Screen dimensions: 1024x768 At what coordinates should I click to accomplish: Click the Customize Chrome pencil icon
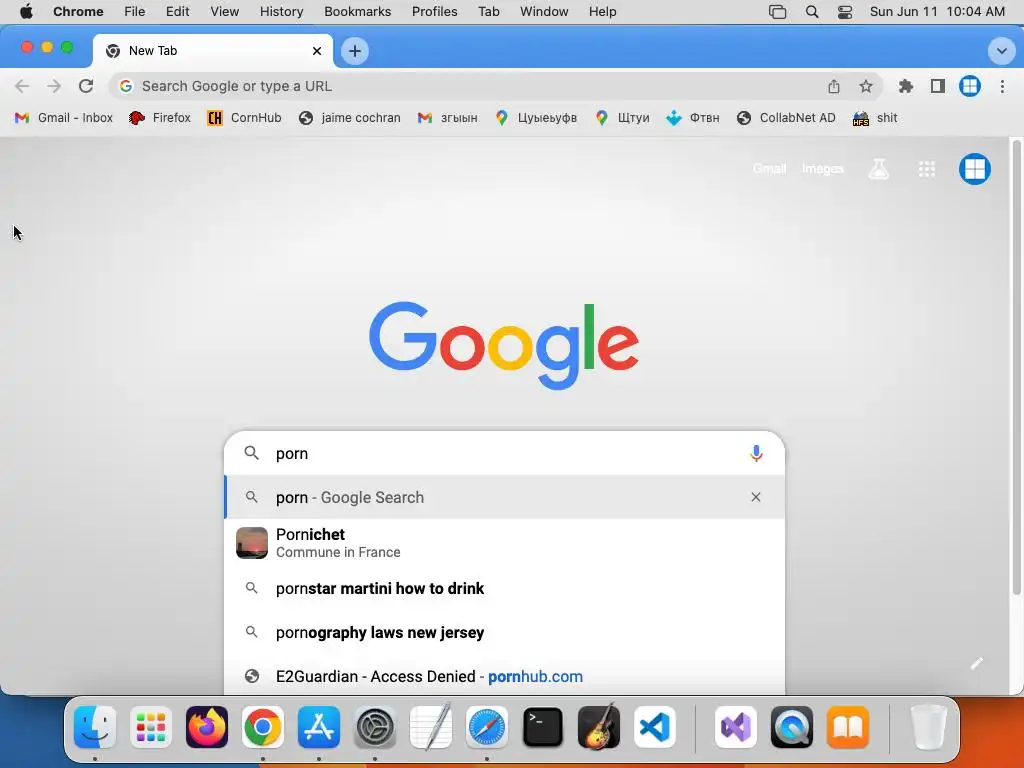tap(976, 664)
